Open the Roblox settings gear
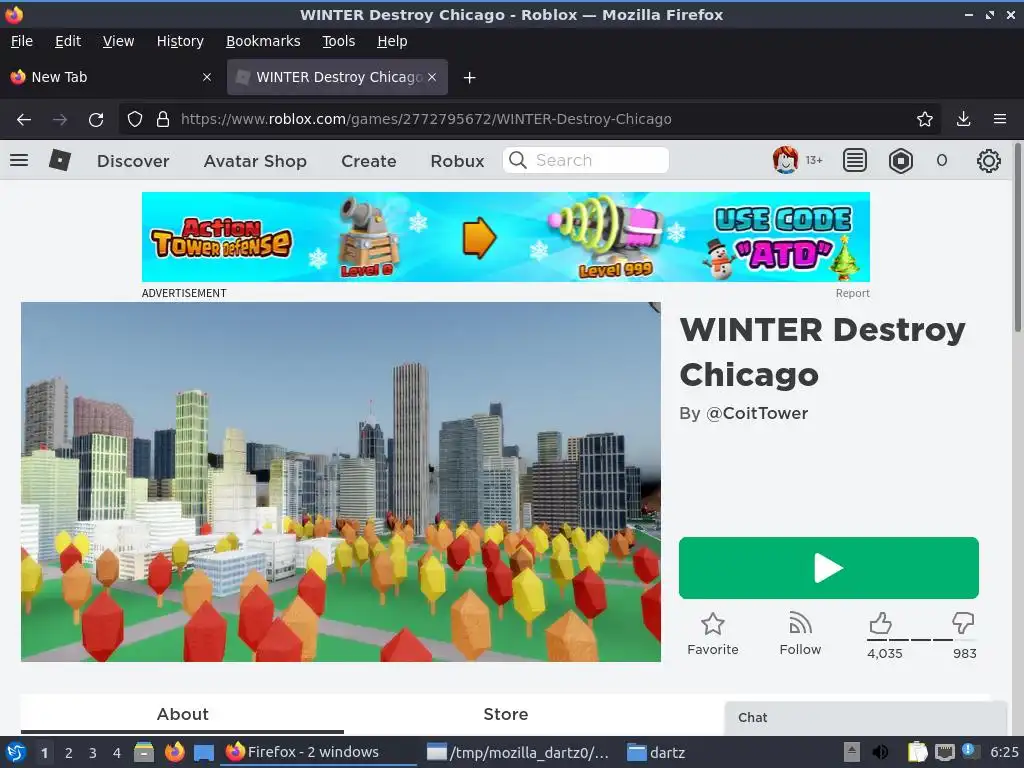Viewport: 1024px width, 768px height. [988, 161]
